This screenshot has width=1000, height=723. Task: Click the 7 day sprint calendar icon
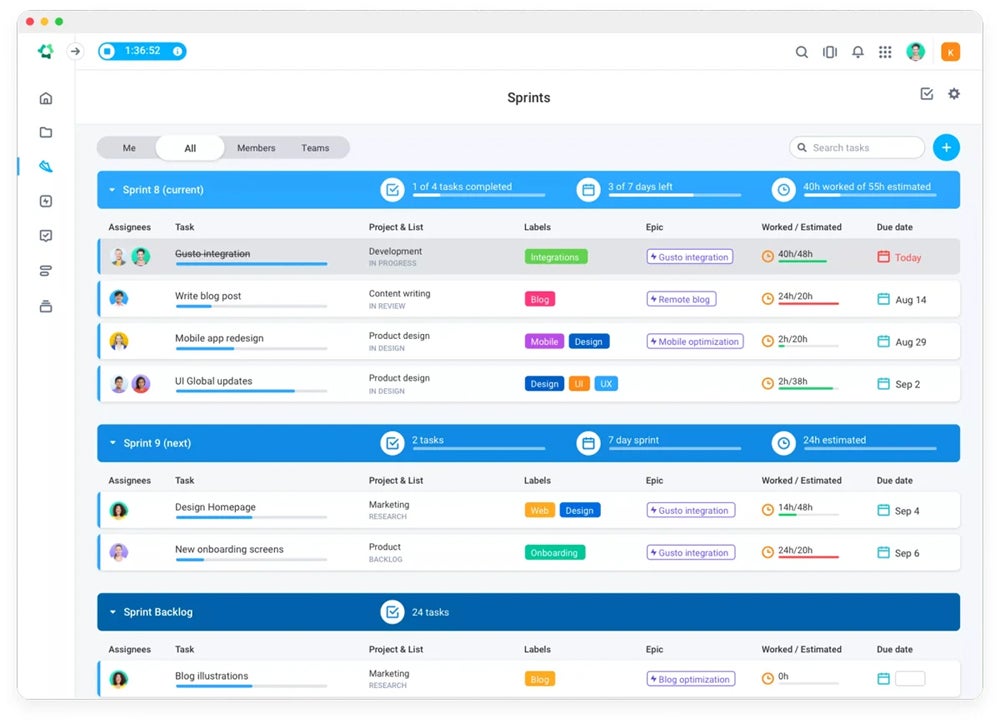click(588, 443)
